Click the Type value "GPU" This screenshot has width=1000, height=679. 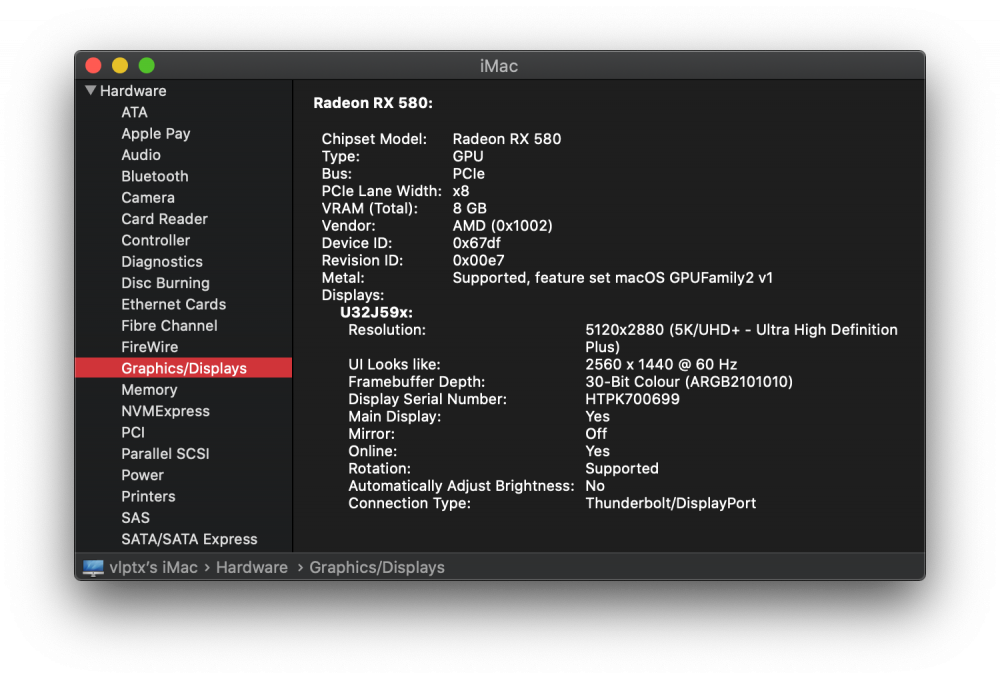click(468, 156)
